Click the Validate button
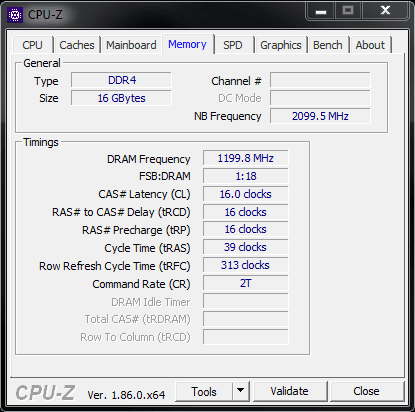The image size is (415, 412). pos(289,391)
